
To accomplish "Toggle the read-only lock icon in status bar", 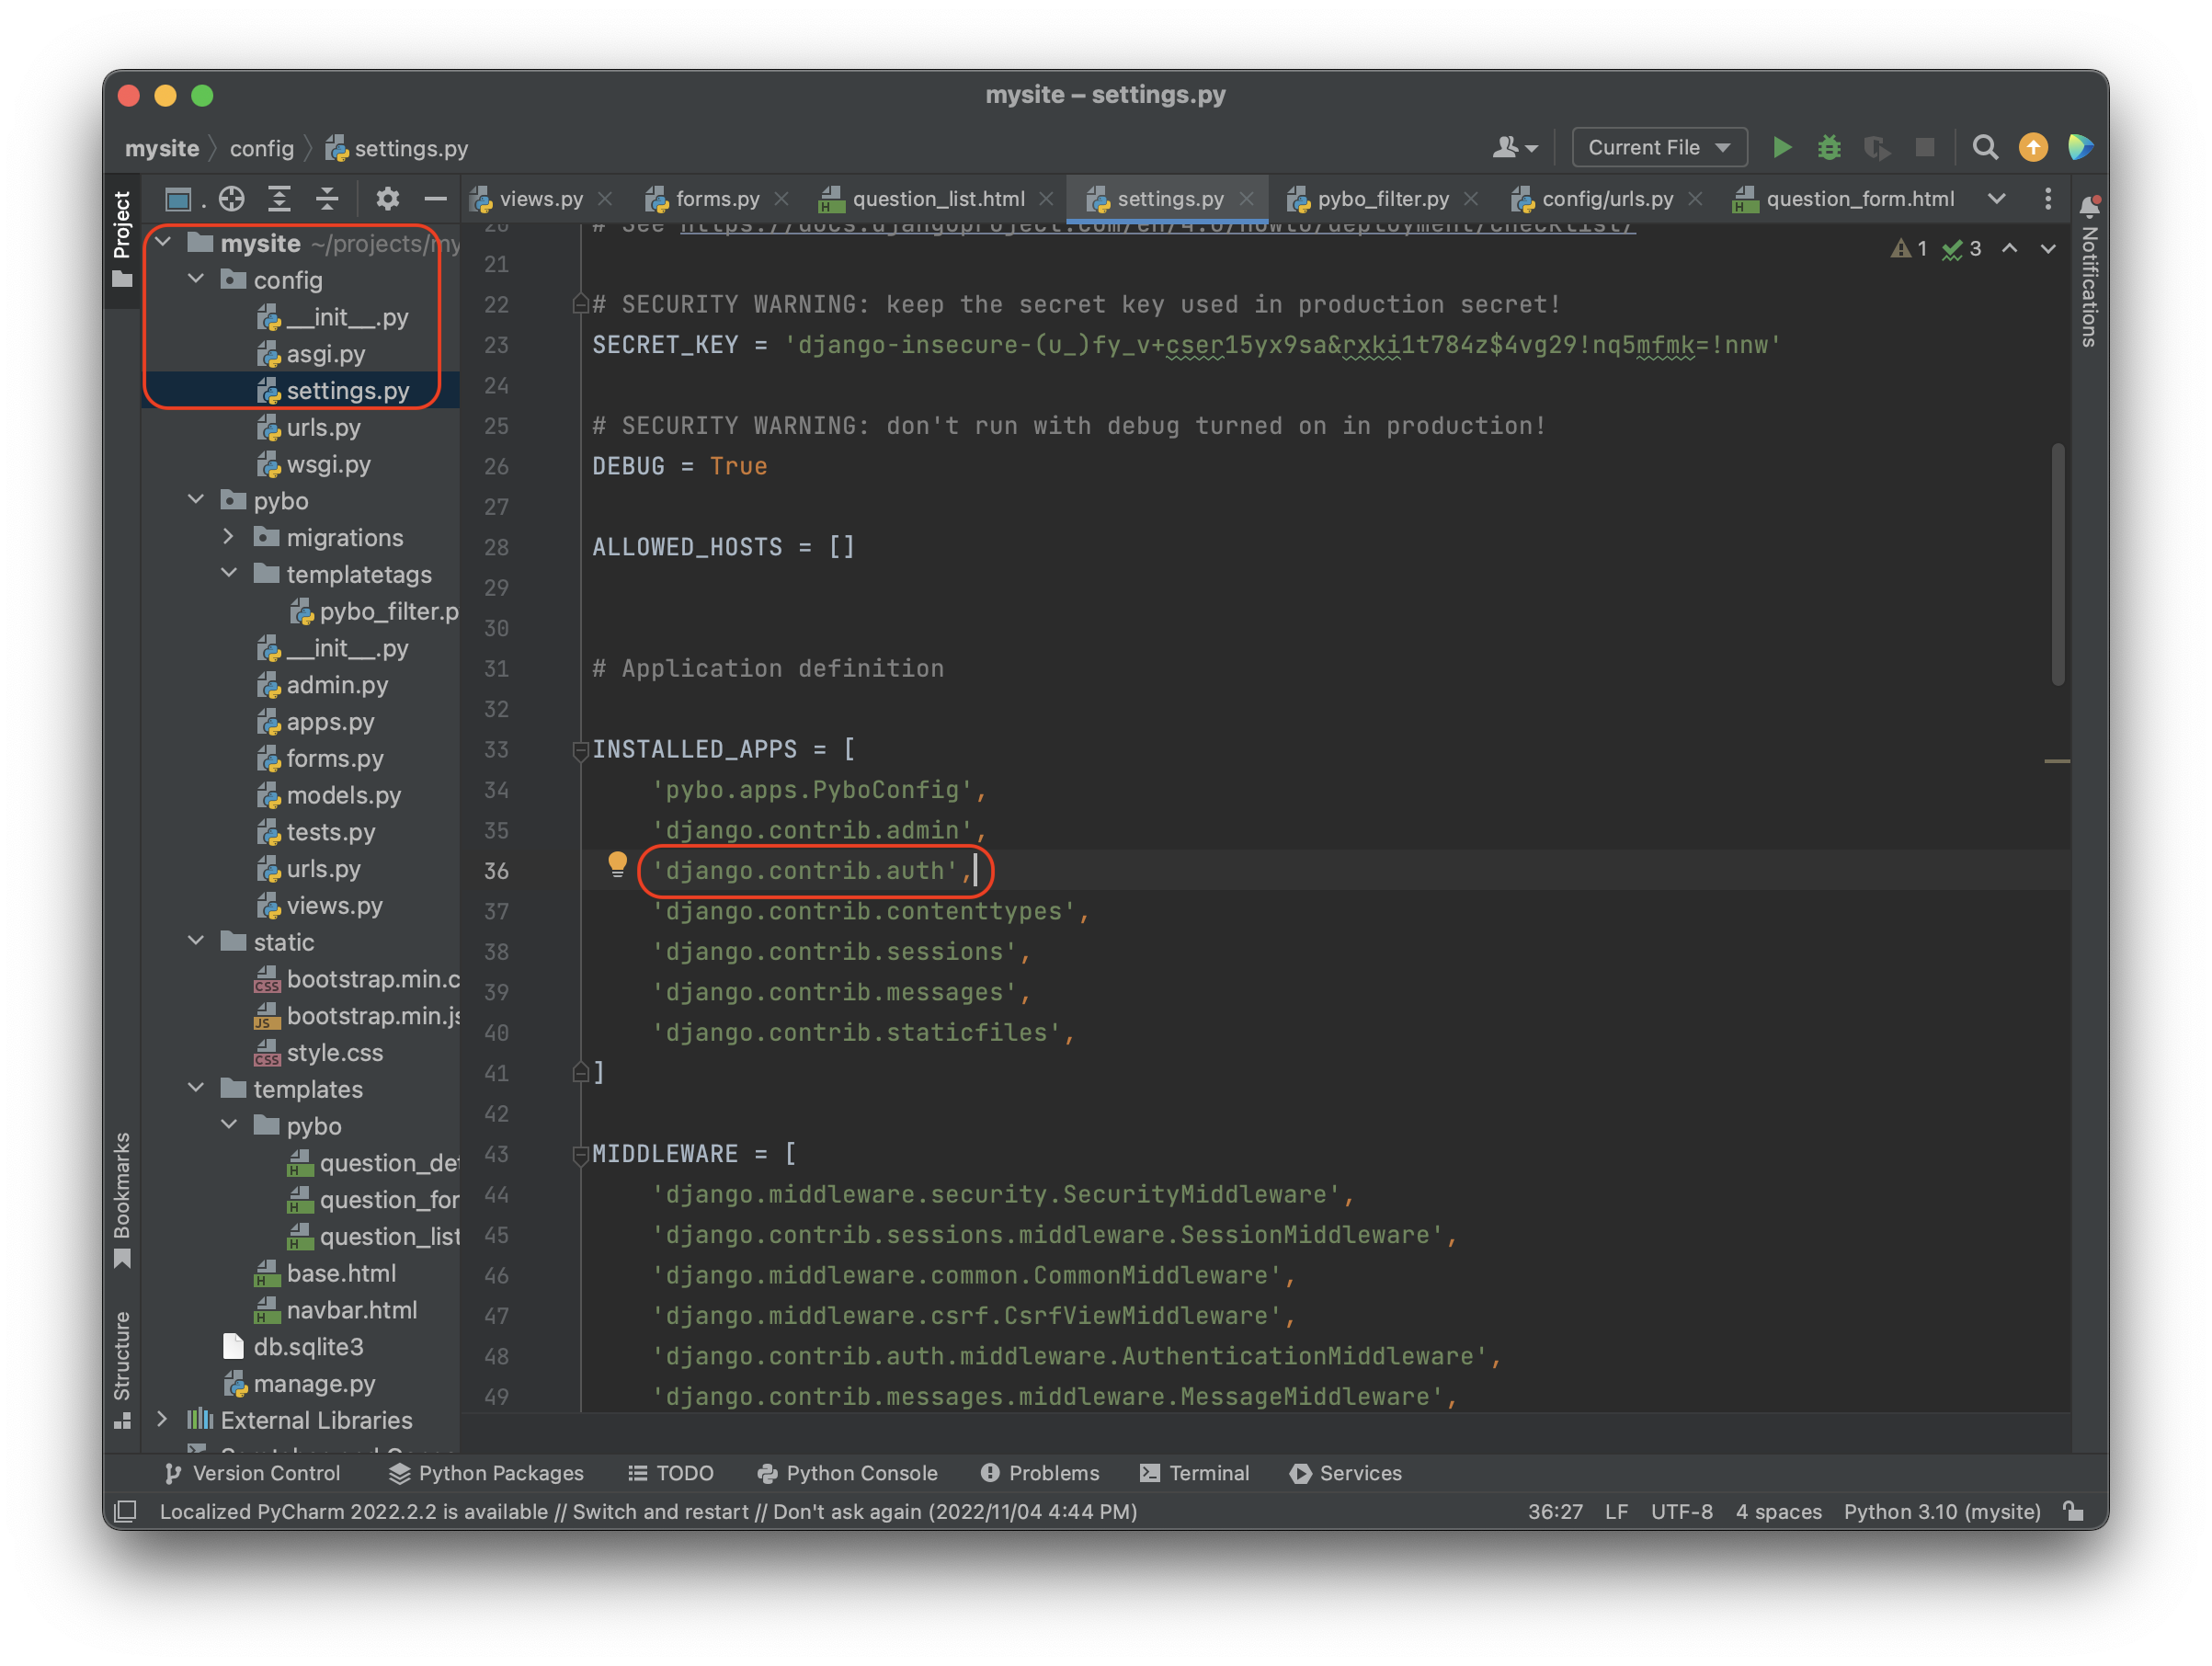I will [2074, 1511].
